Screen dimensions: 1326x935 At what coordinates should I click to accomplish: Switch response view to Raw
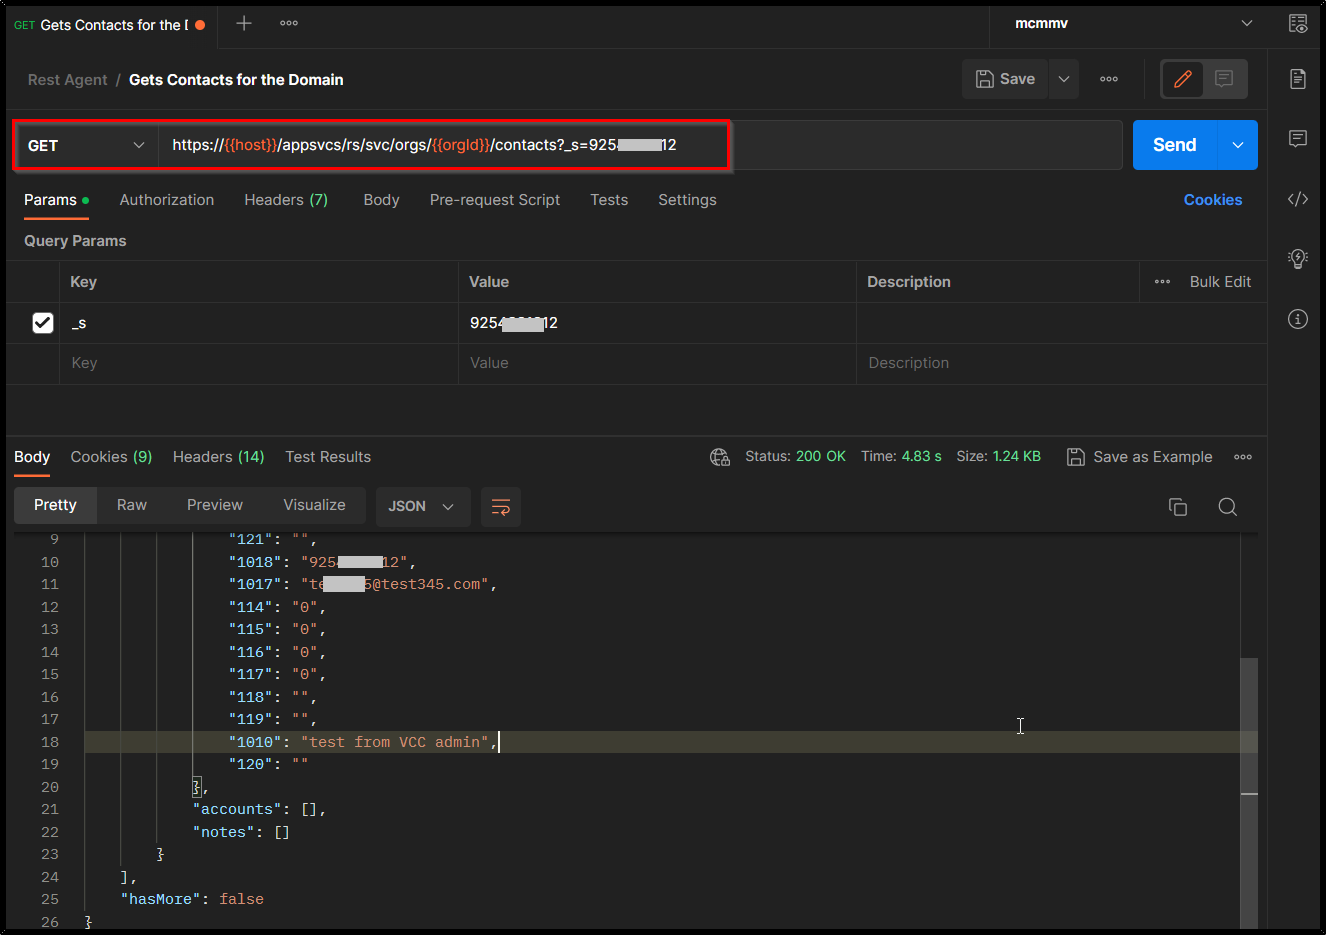click(132, 505)
